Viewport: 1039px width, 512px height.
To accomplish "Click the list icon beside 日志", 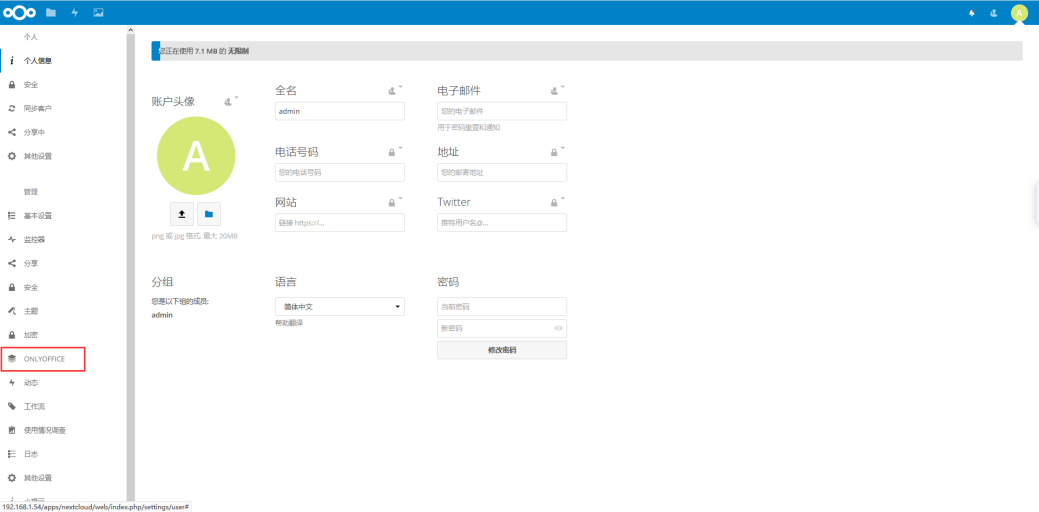I will coord(11,454).
